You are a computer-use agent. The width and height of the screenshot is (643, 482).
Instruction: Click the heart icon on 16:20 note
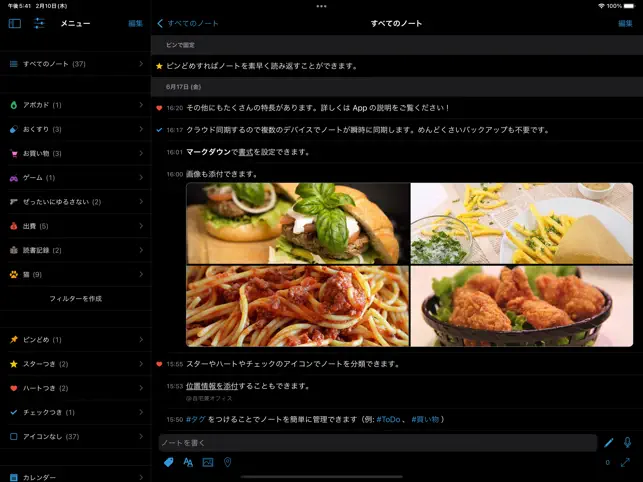159,108
